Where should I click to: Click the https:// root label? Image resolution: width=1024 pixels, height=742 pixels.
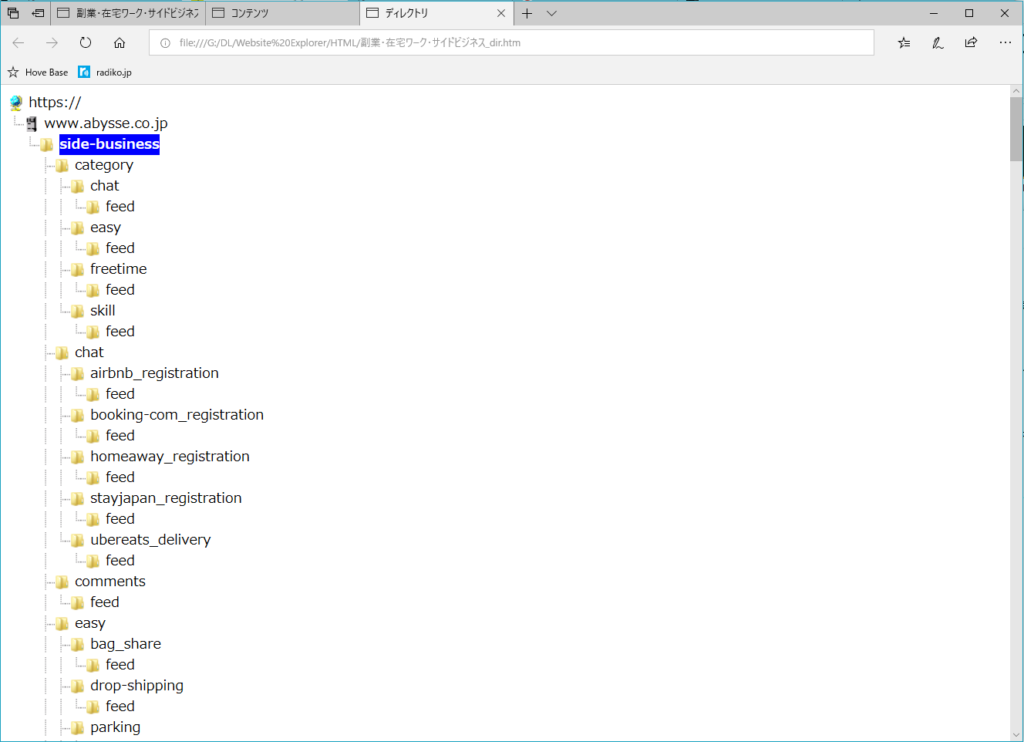tap(55, 103)
